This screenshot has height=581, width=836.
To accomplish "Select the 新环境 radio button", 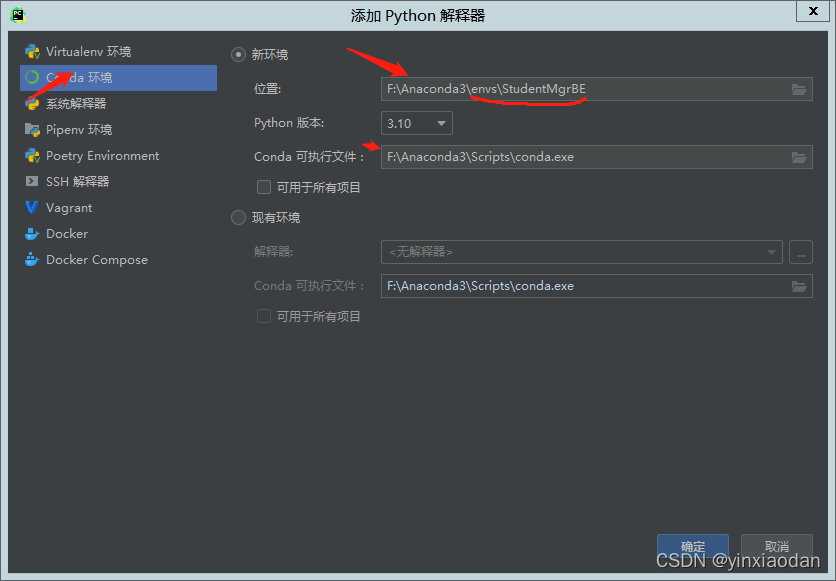I will point(238,54).
